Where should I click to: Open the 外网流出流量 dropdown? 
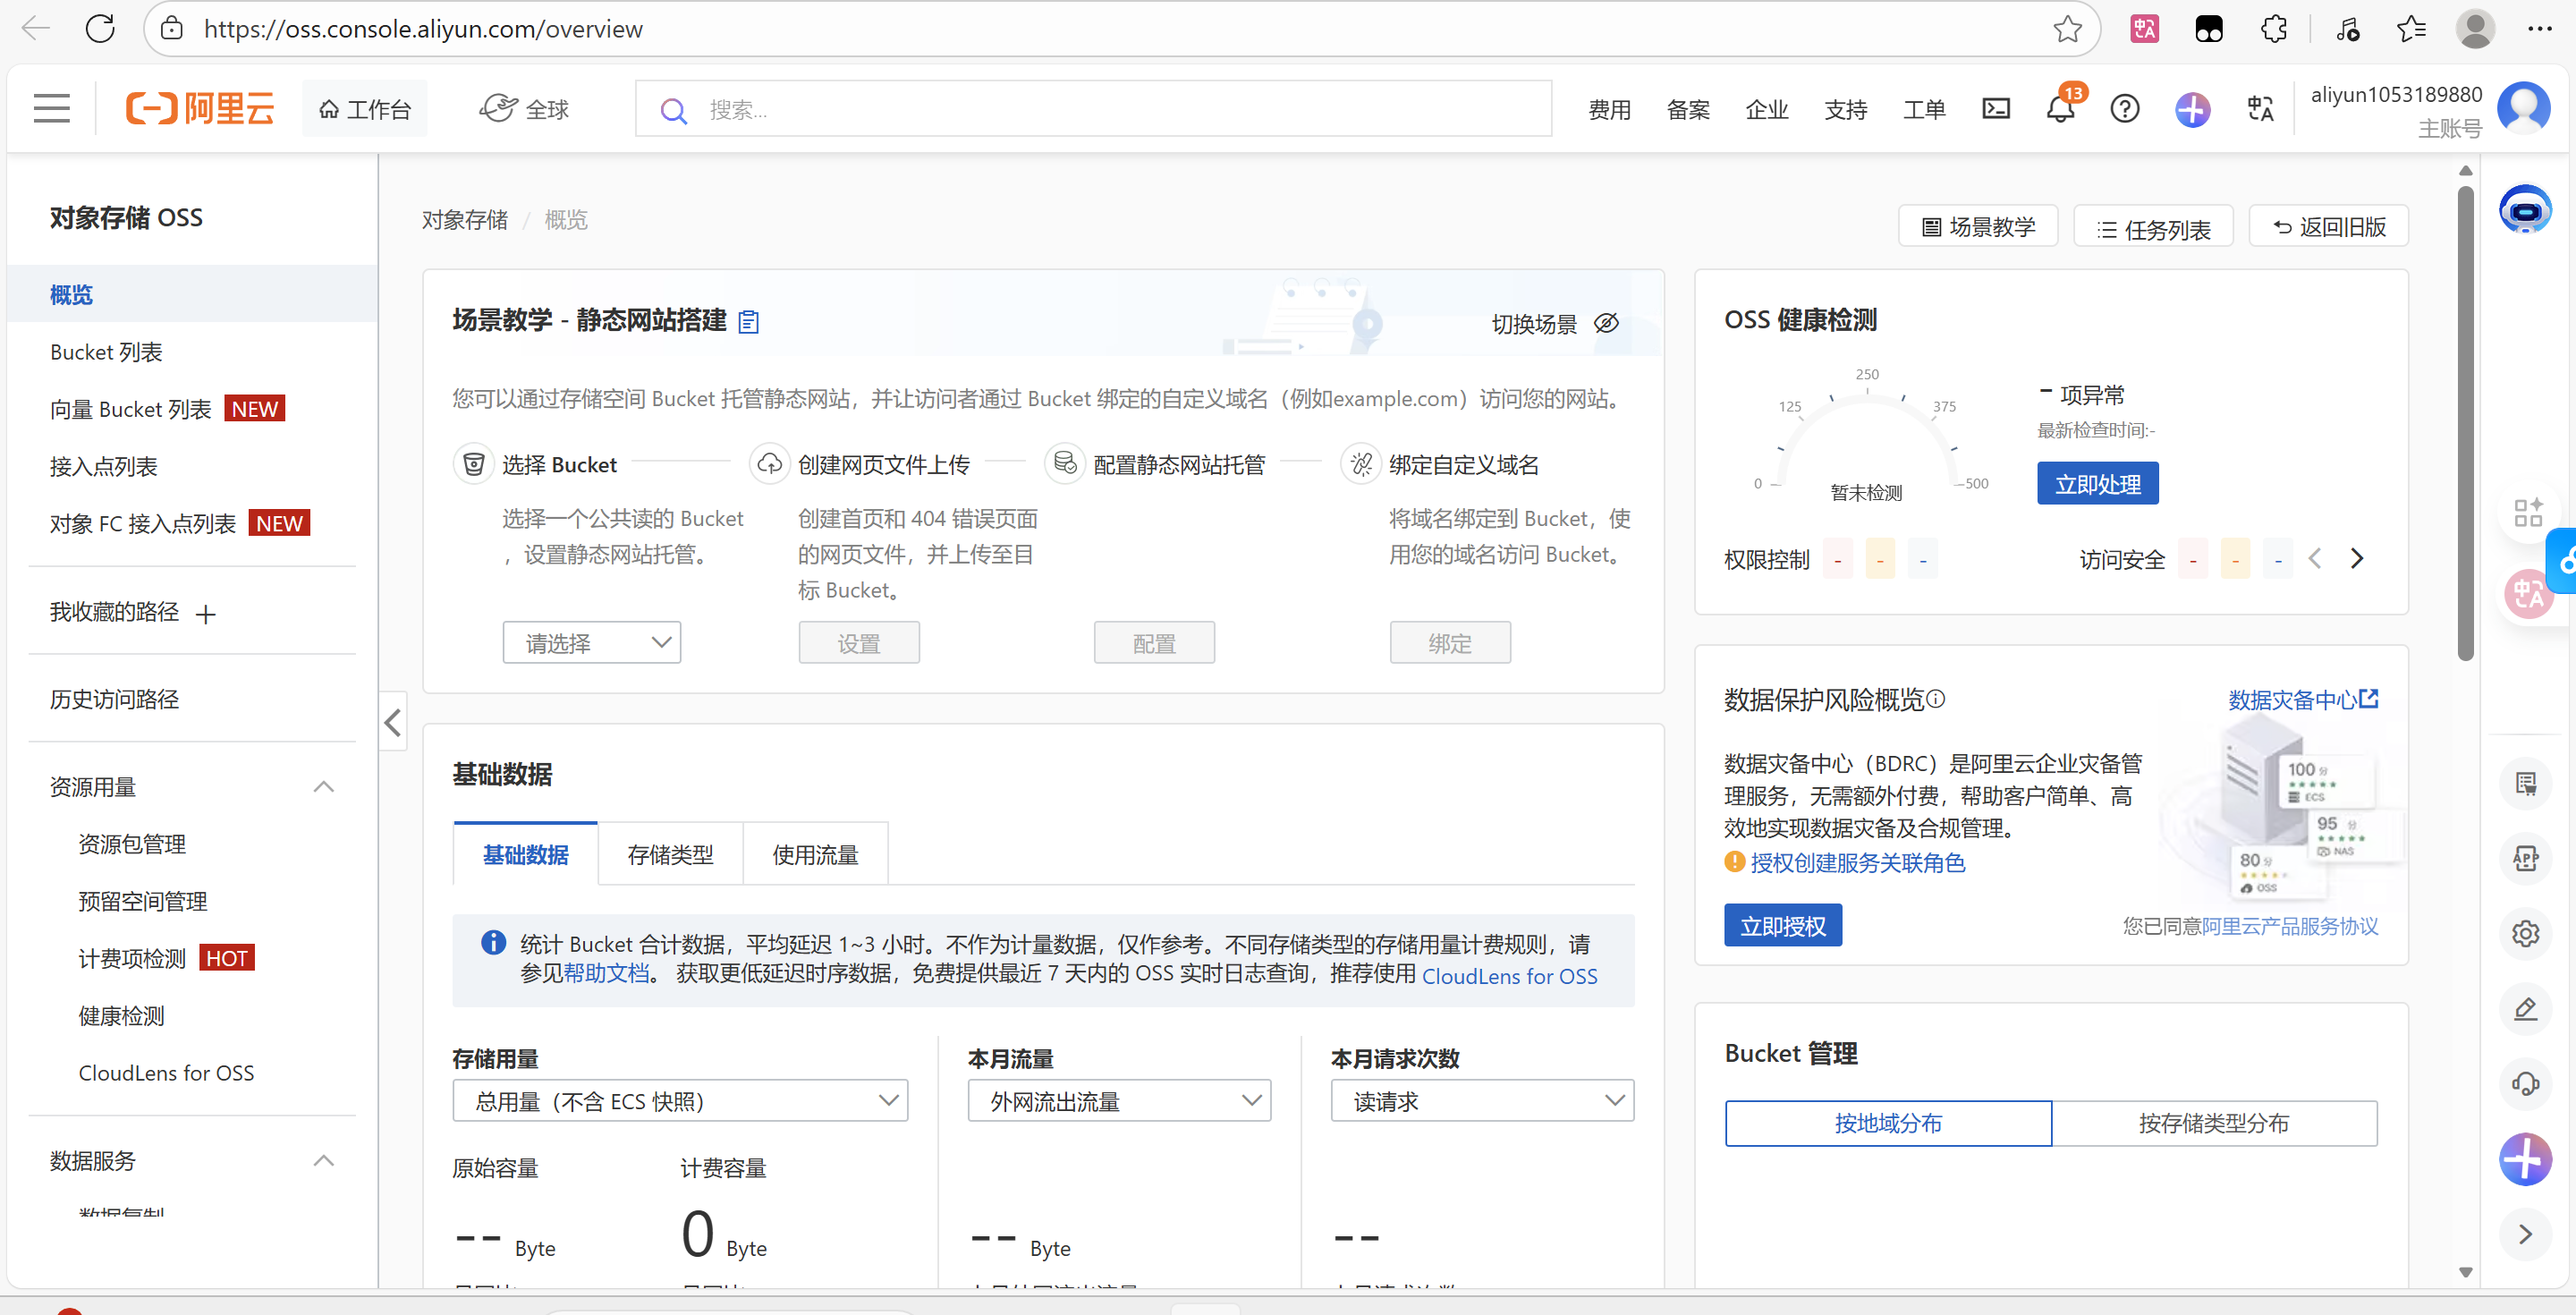pos(1119,1100)
